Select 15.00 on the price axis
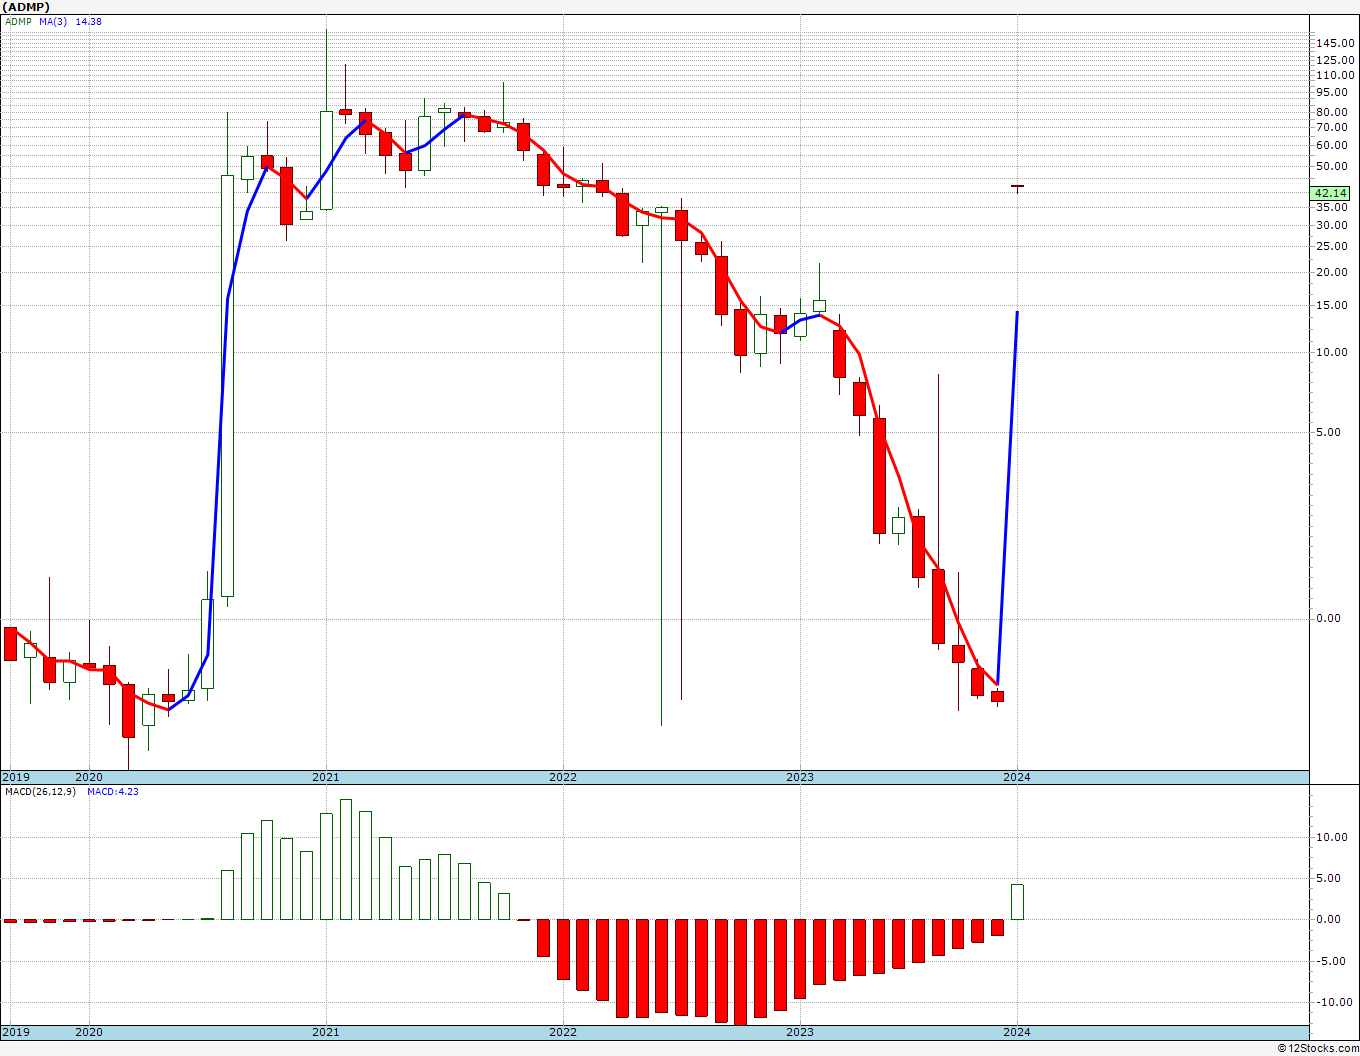 (1333, 305)
